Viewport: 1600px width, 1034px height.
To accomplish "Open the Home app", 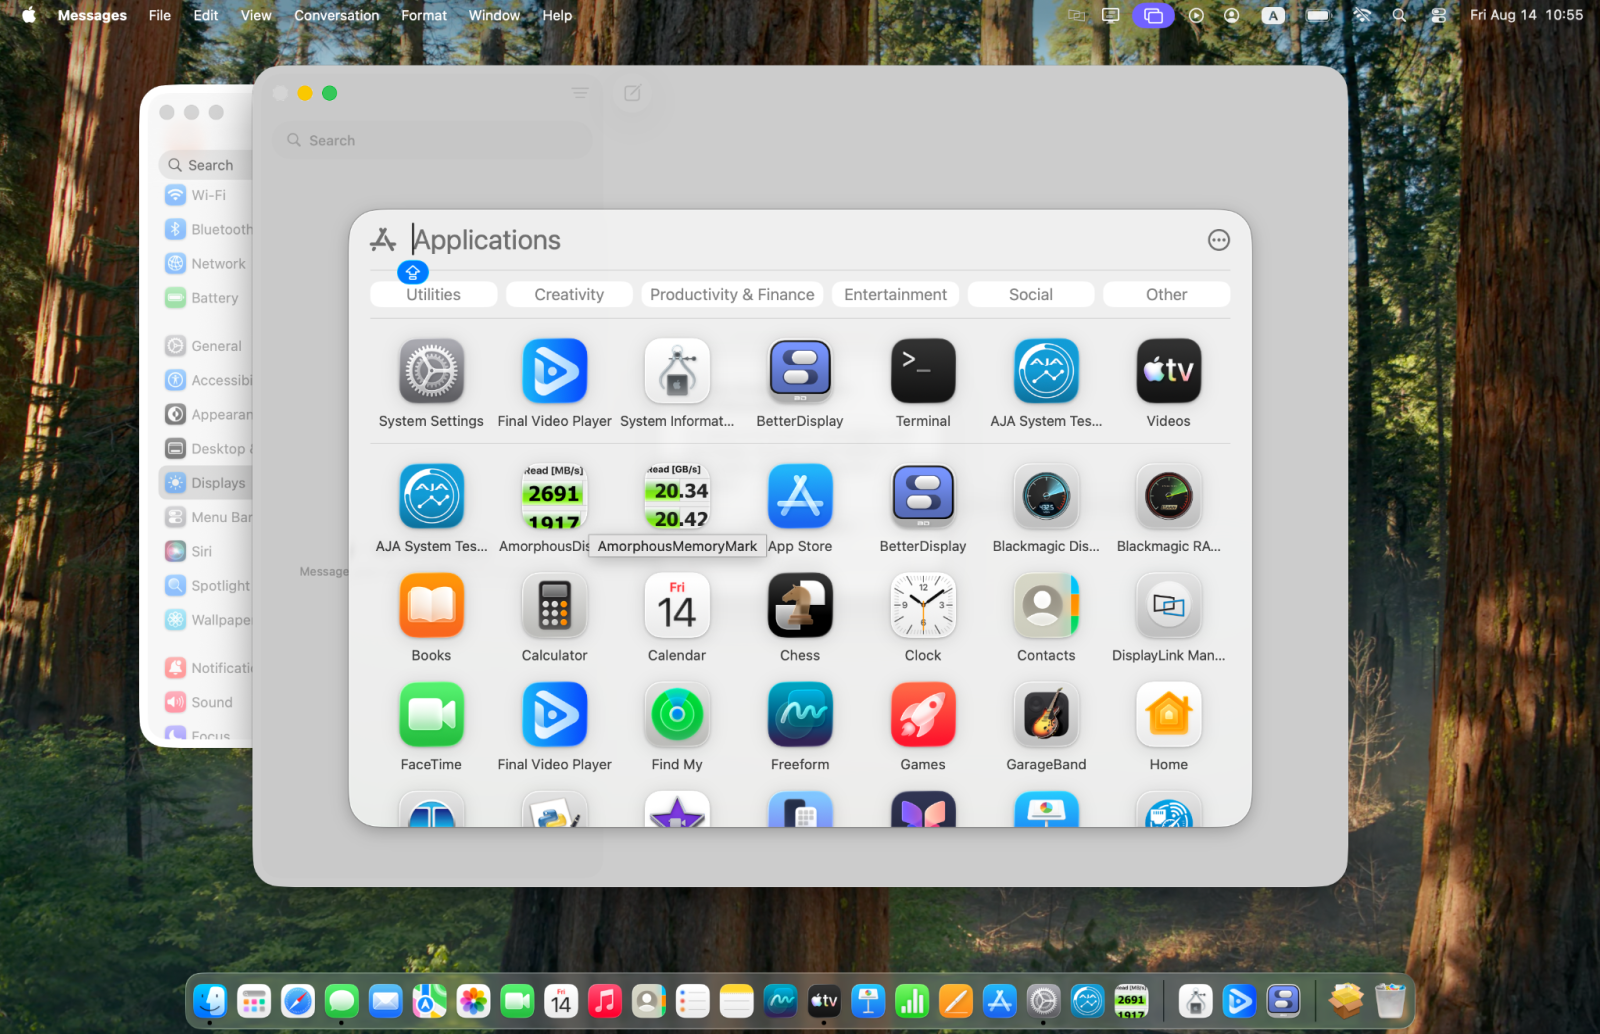I will [1168, 714].
